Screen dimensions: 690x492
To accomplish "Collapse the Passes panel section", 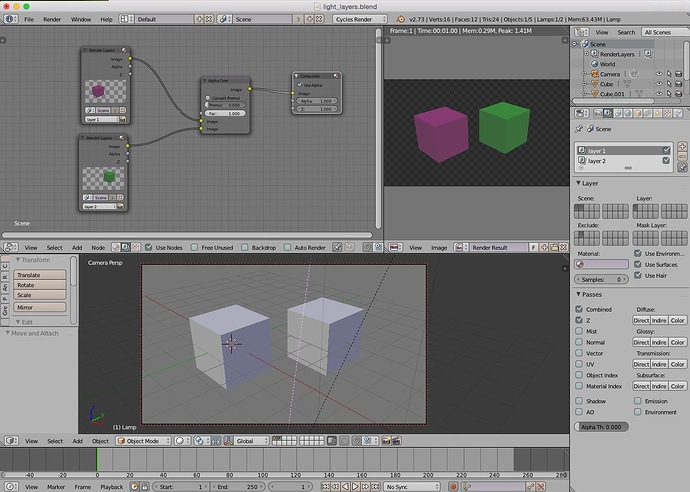I will (578, 294).
